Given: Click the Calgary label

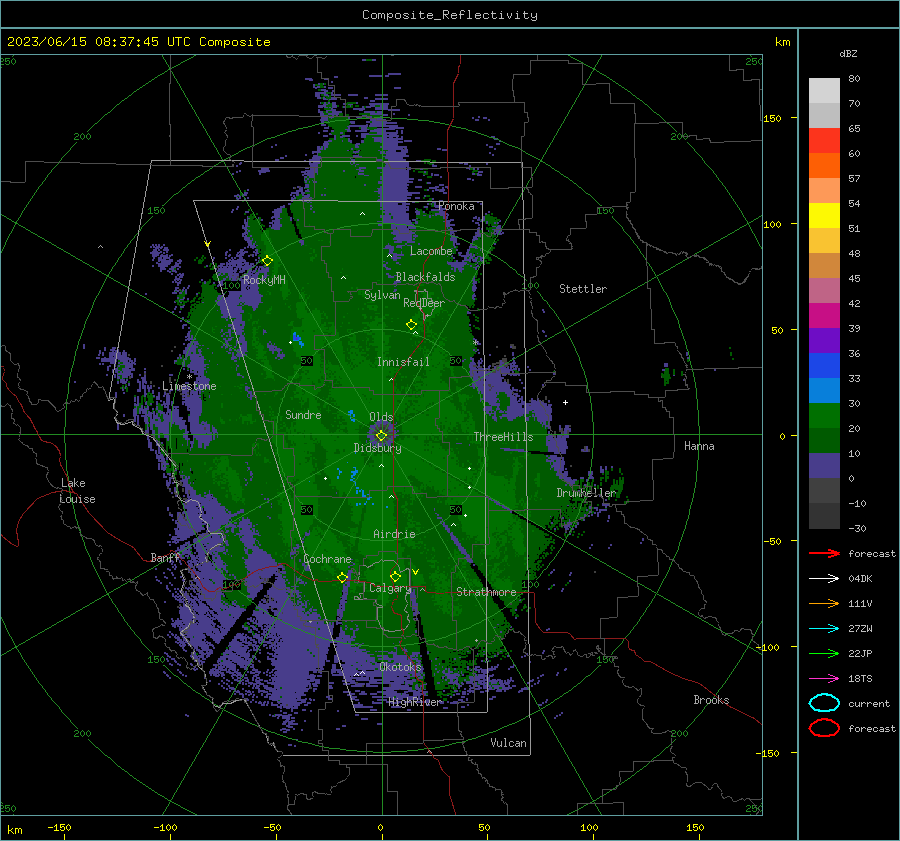Looking at the screenshot, I should 390,588.
